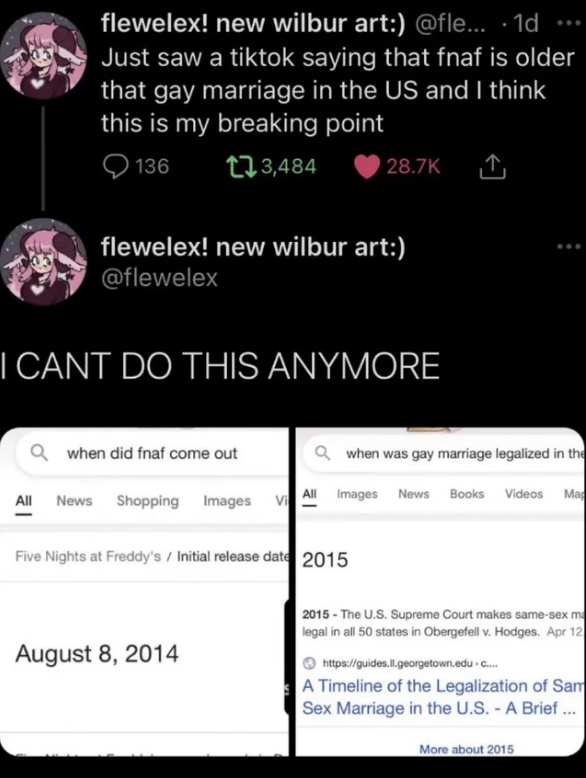The width and height of the screenshot is (586, 778).
Task: Click More about 2015 link
Action: 466,749
